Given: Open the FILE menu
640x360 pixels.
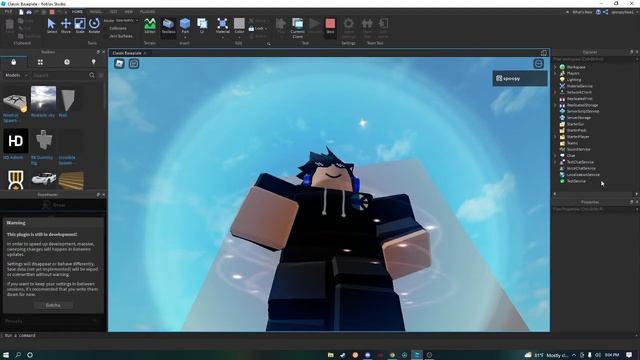Looking at the screenshot, I should 8,12.
